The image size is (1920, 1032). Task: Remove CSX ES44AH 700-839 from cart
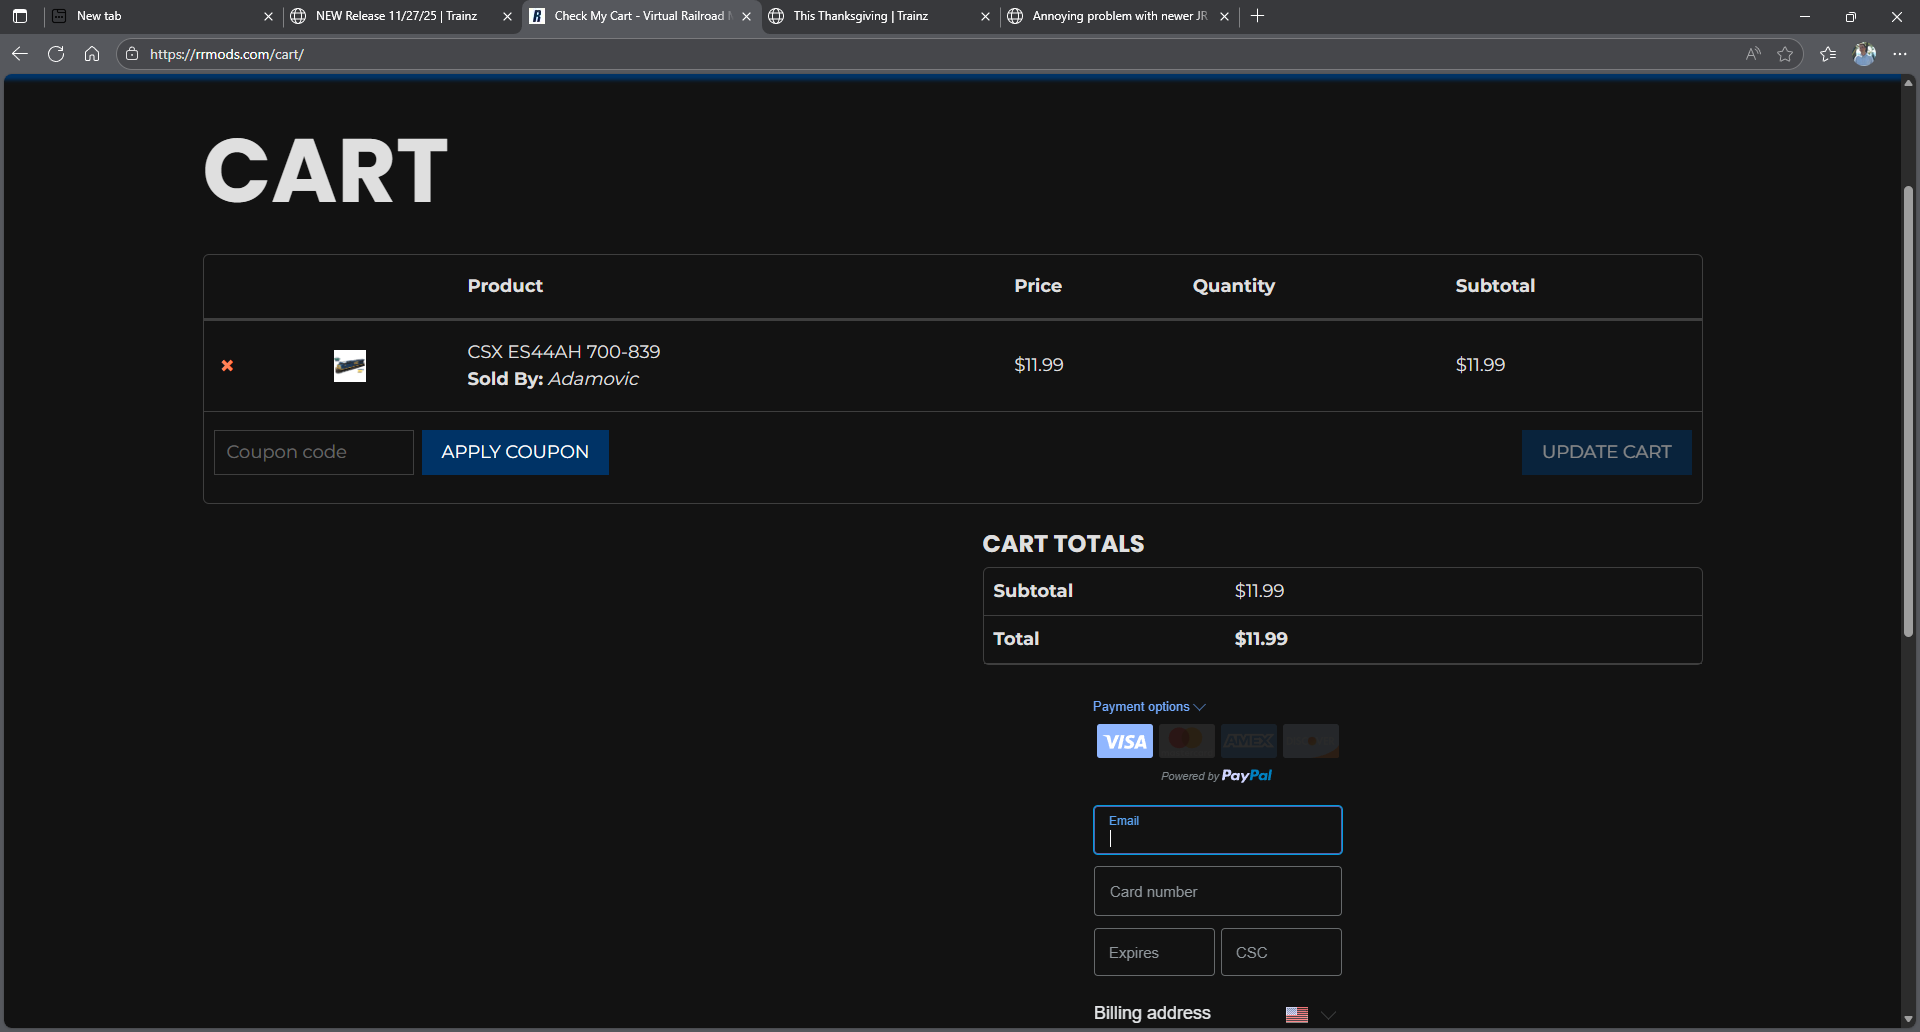tap(227, 366)
